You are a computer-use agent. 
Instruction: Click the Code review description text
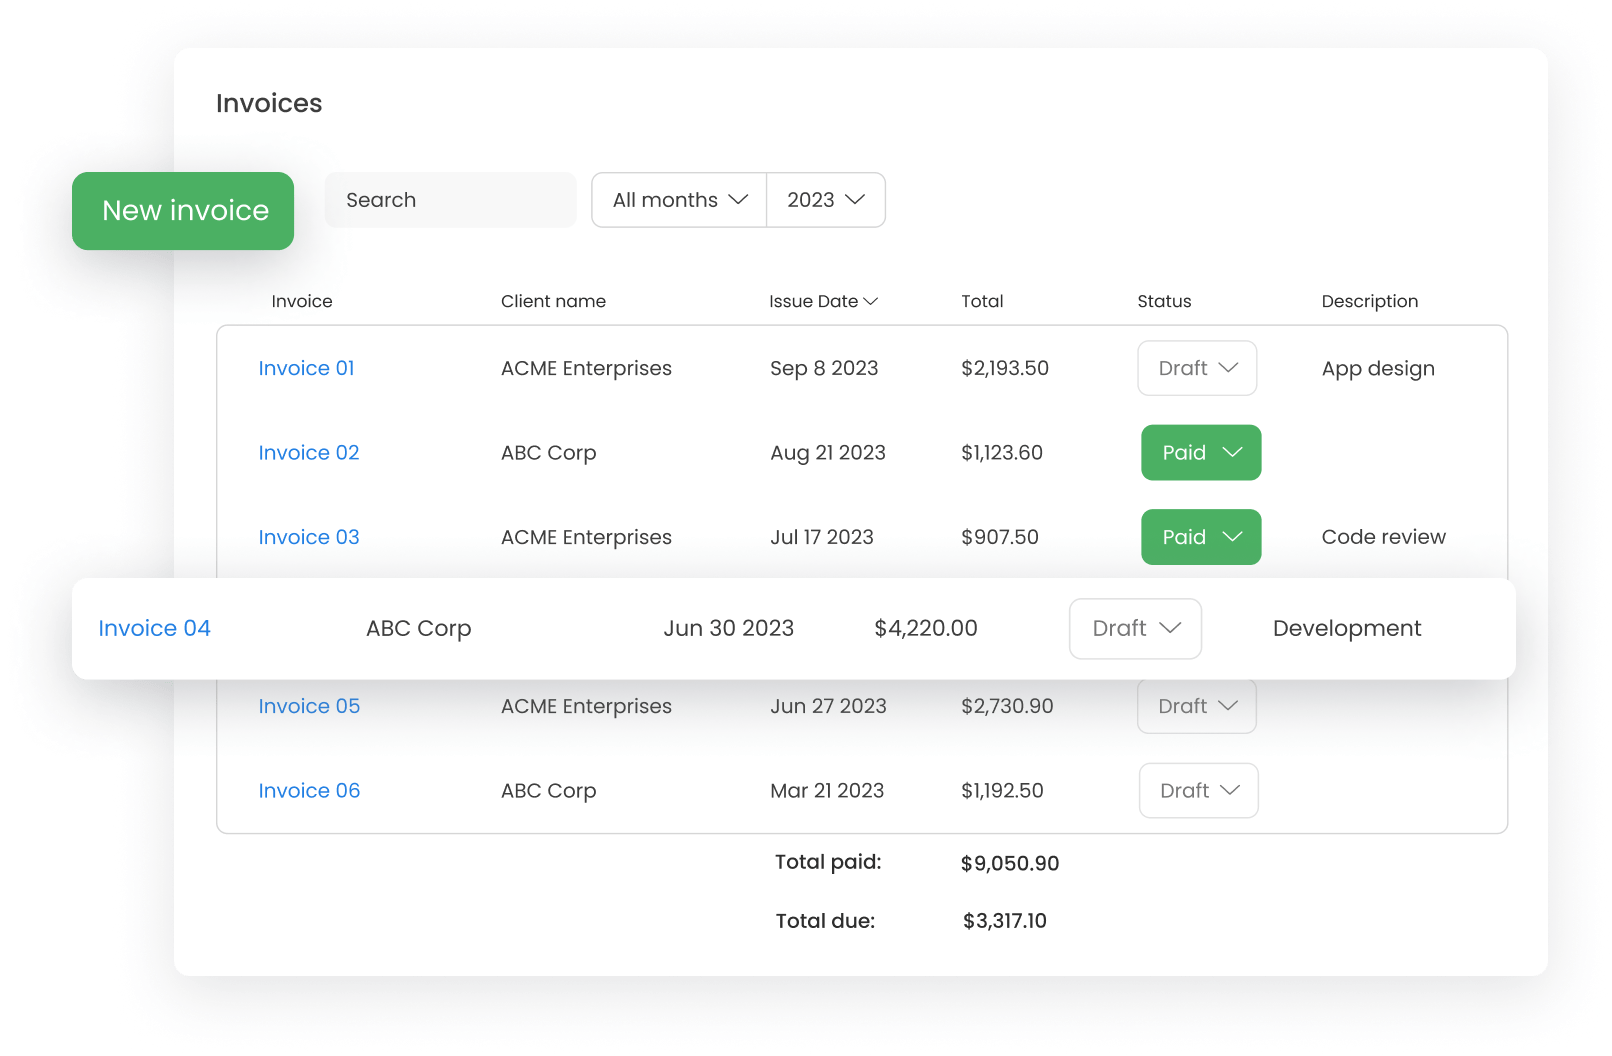click(x=1383, y=537)
